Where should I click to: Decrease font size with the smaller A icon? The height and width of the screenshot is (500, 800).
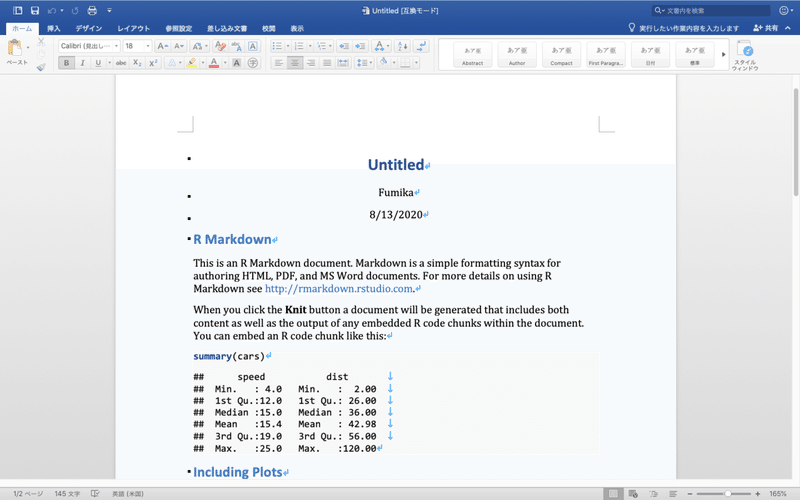pos(179,46)
